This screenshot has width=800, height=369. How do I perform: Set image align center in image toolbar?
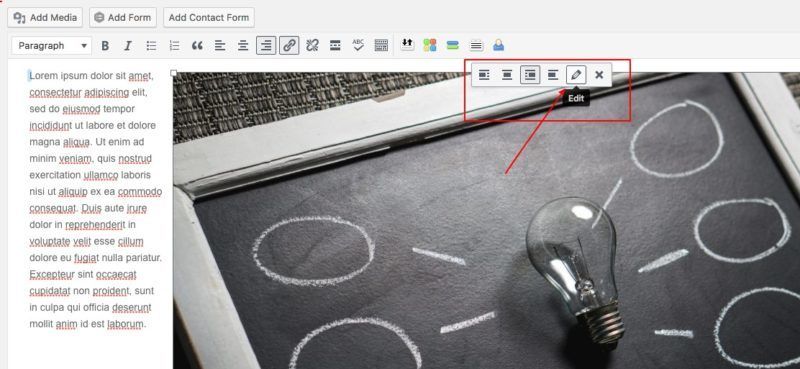coord(507,75)
